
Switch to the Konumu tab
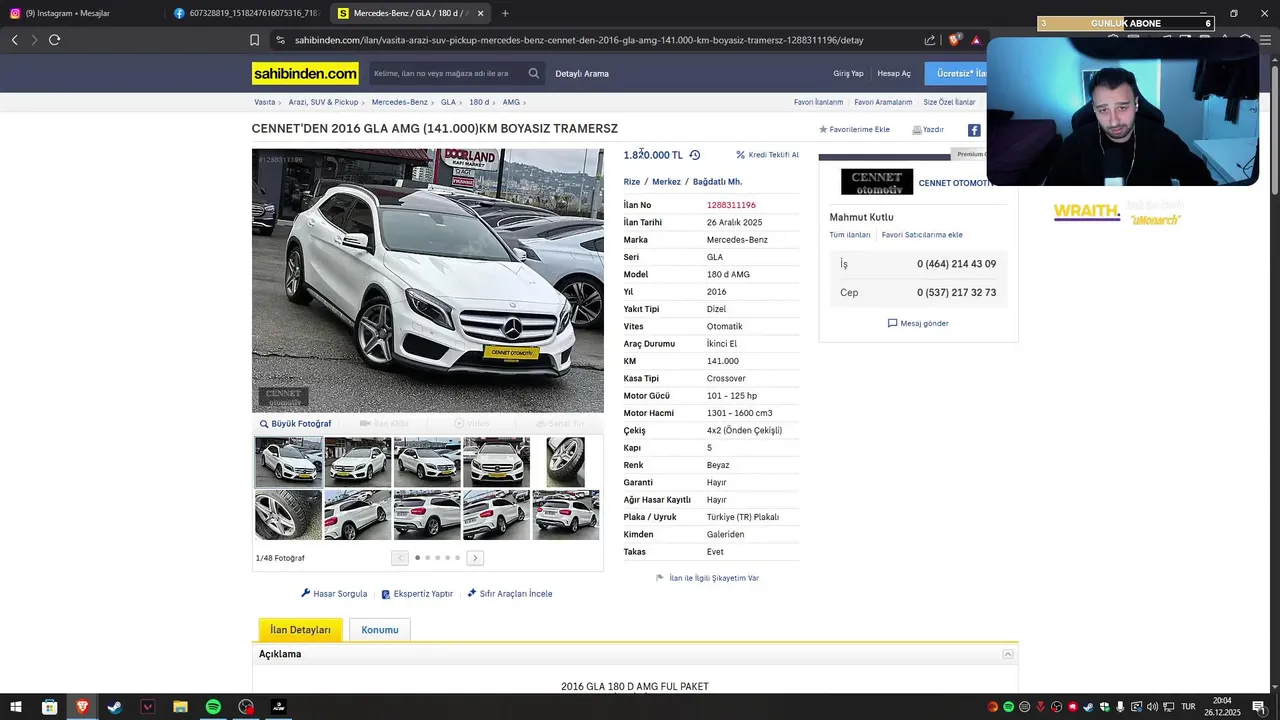[x=380, y=630]
